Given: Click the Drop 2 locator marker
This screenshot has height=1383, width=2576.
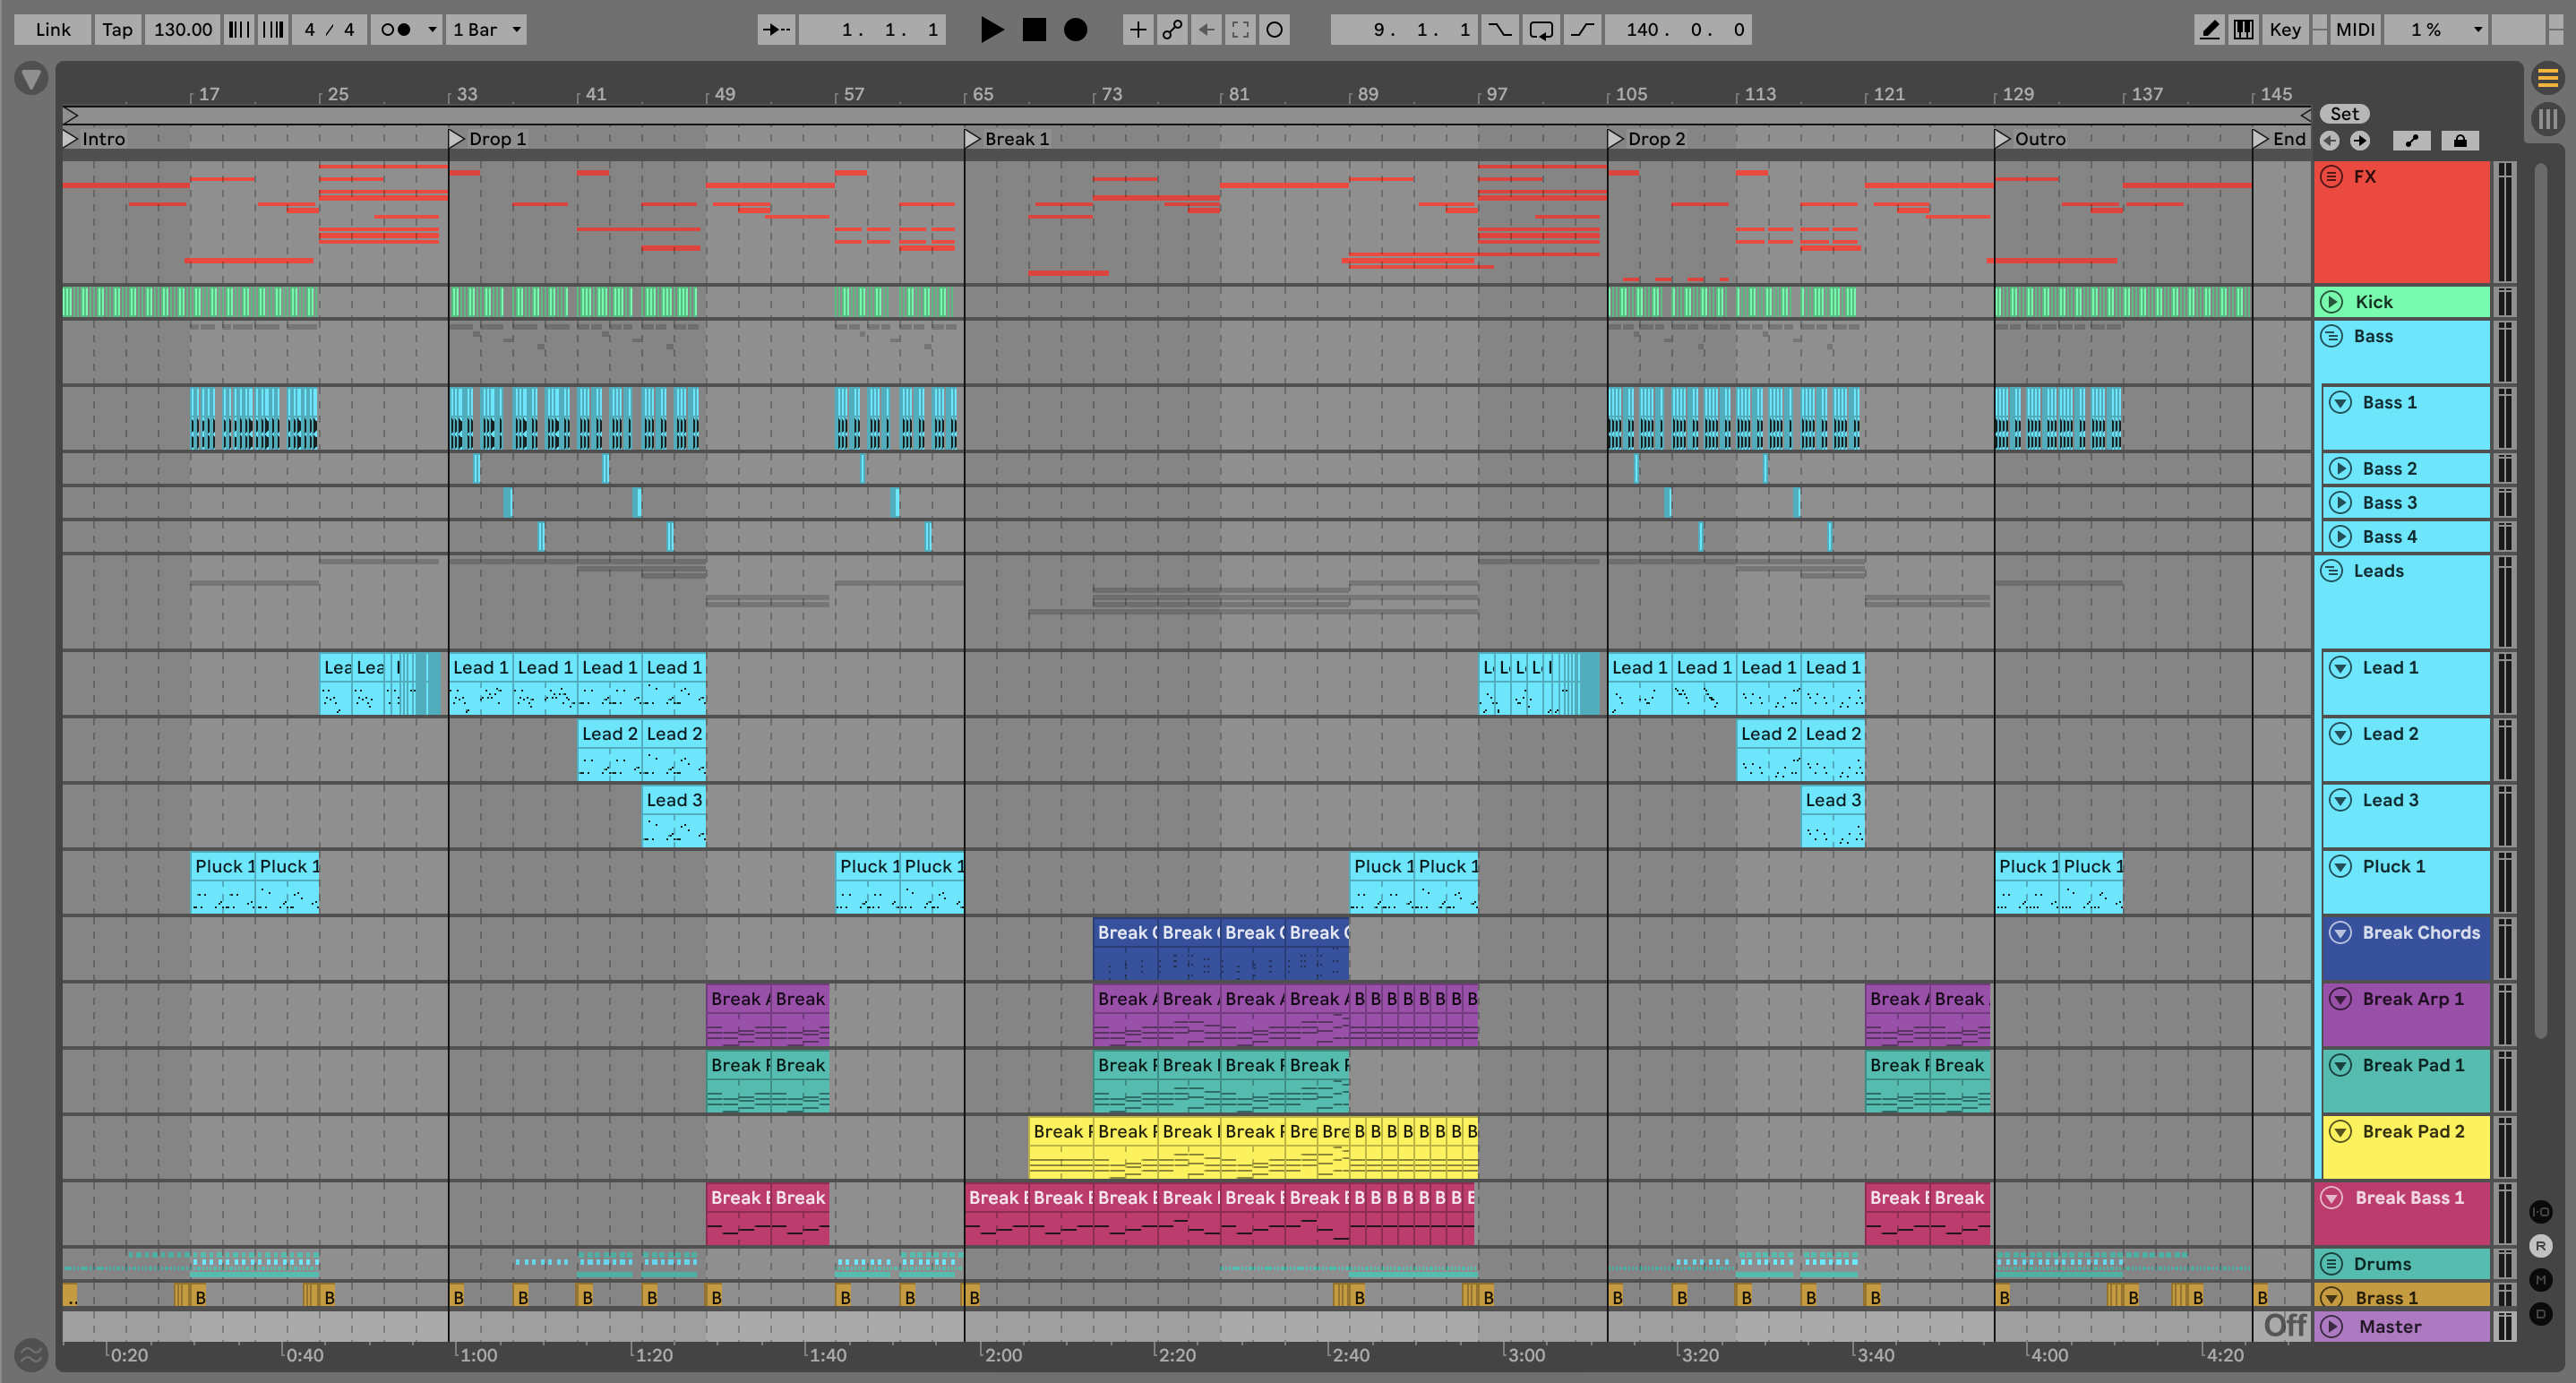Looking at the screenshot, I should tap(1616, 139).
